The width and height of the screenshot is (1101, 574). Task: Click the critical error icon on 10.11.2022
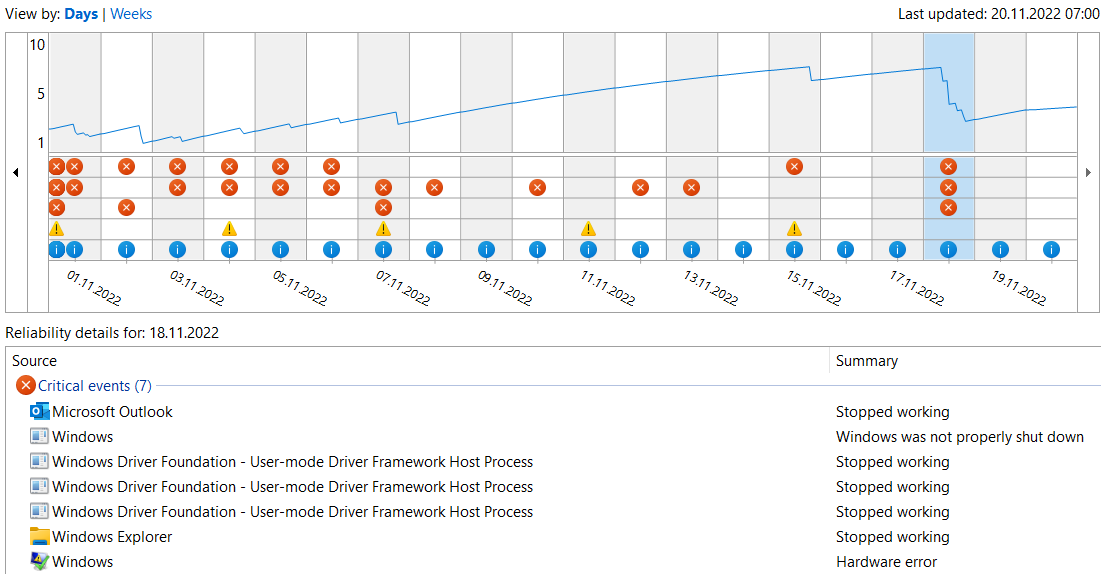(x=537, y=187)
